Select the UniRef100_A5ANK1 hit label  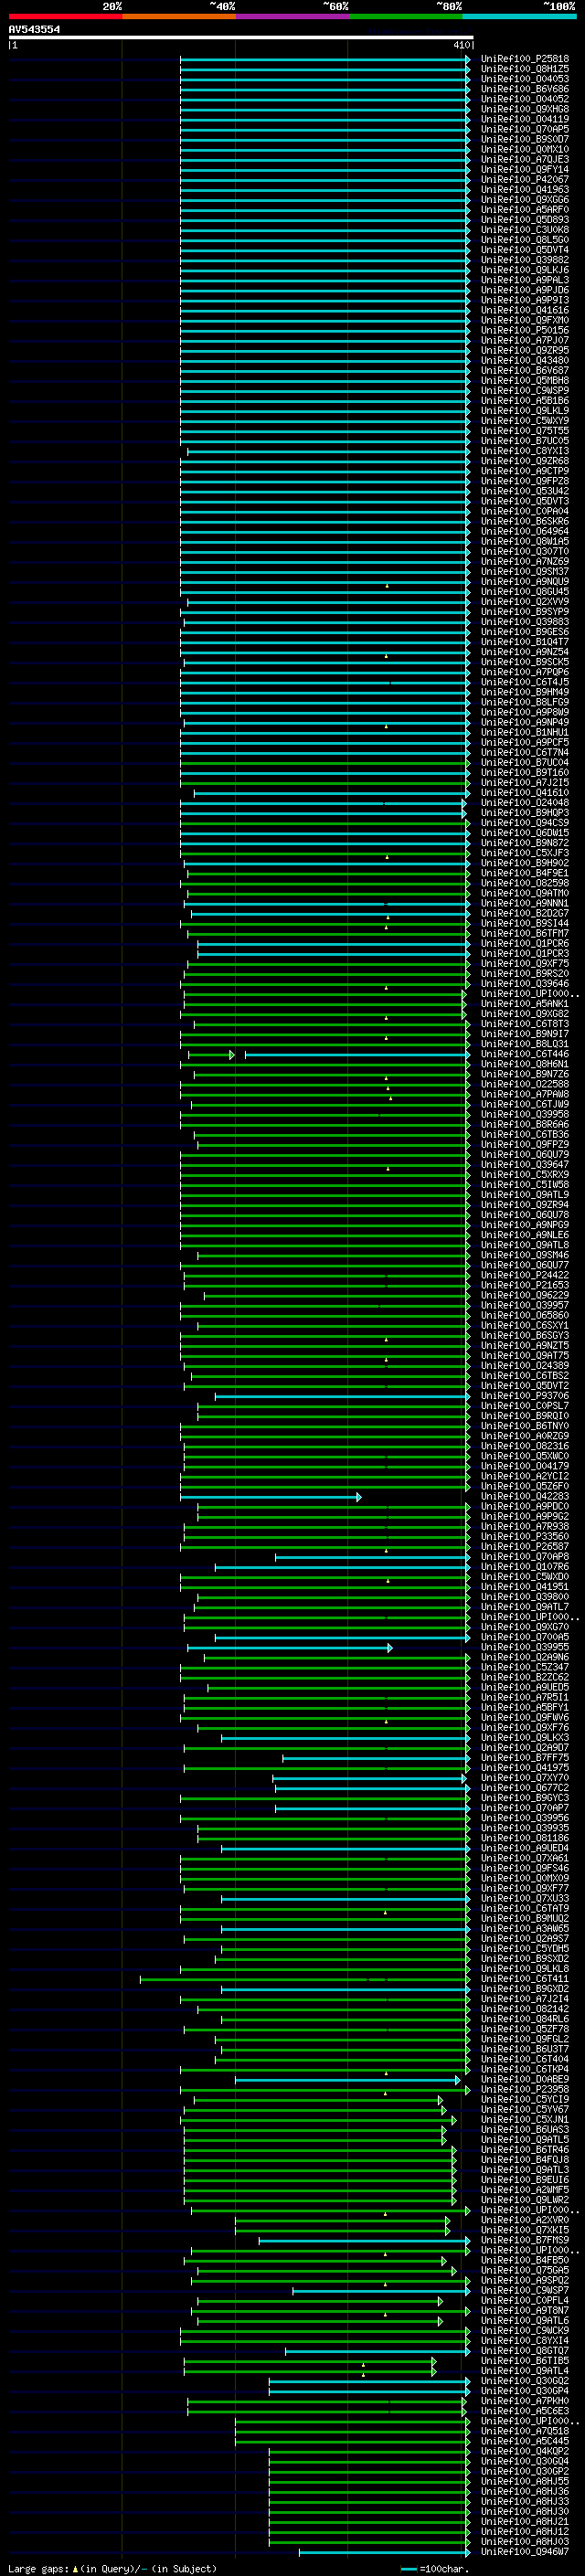pyautogui.click(x=525, y=1003)
